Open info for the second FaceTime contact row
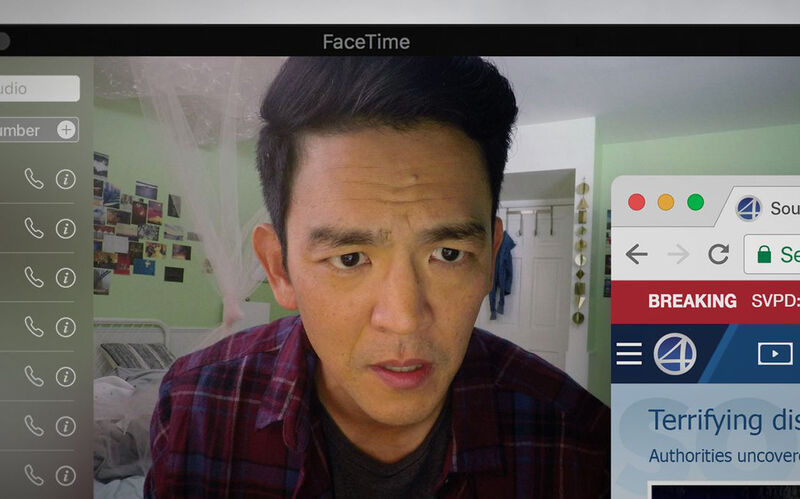This screenshot has height=499, width=800. [66, 229]
